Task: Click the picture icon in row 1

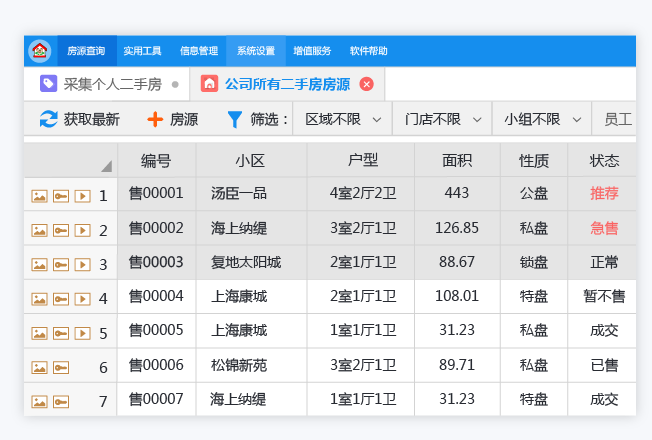Action: click(40, 195)
